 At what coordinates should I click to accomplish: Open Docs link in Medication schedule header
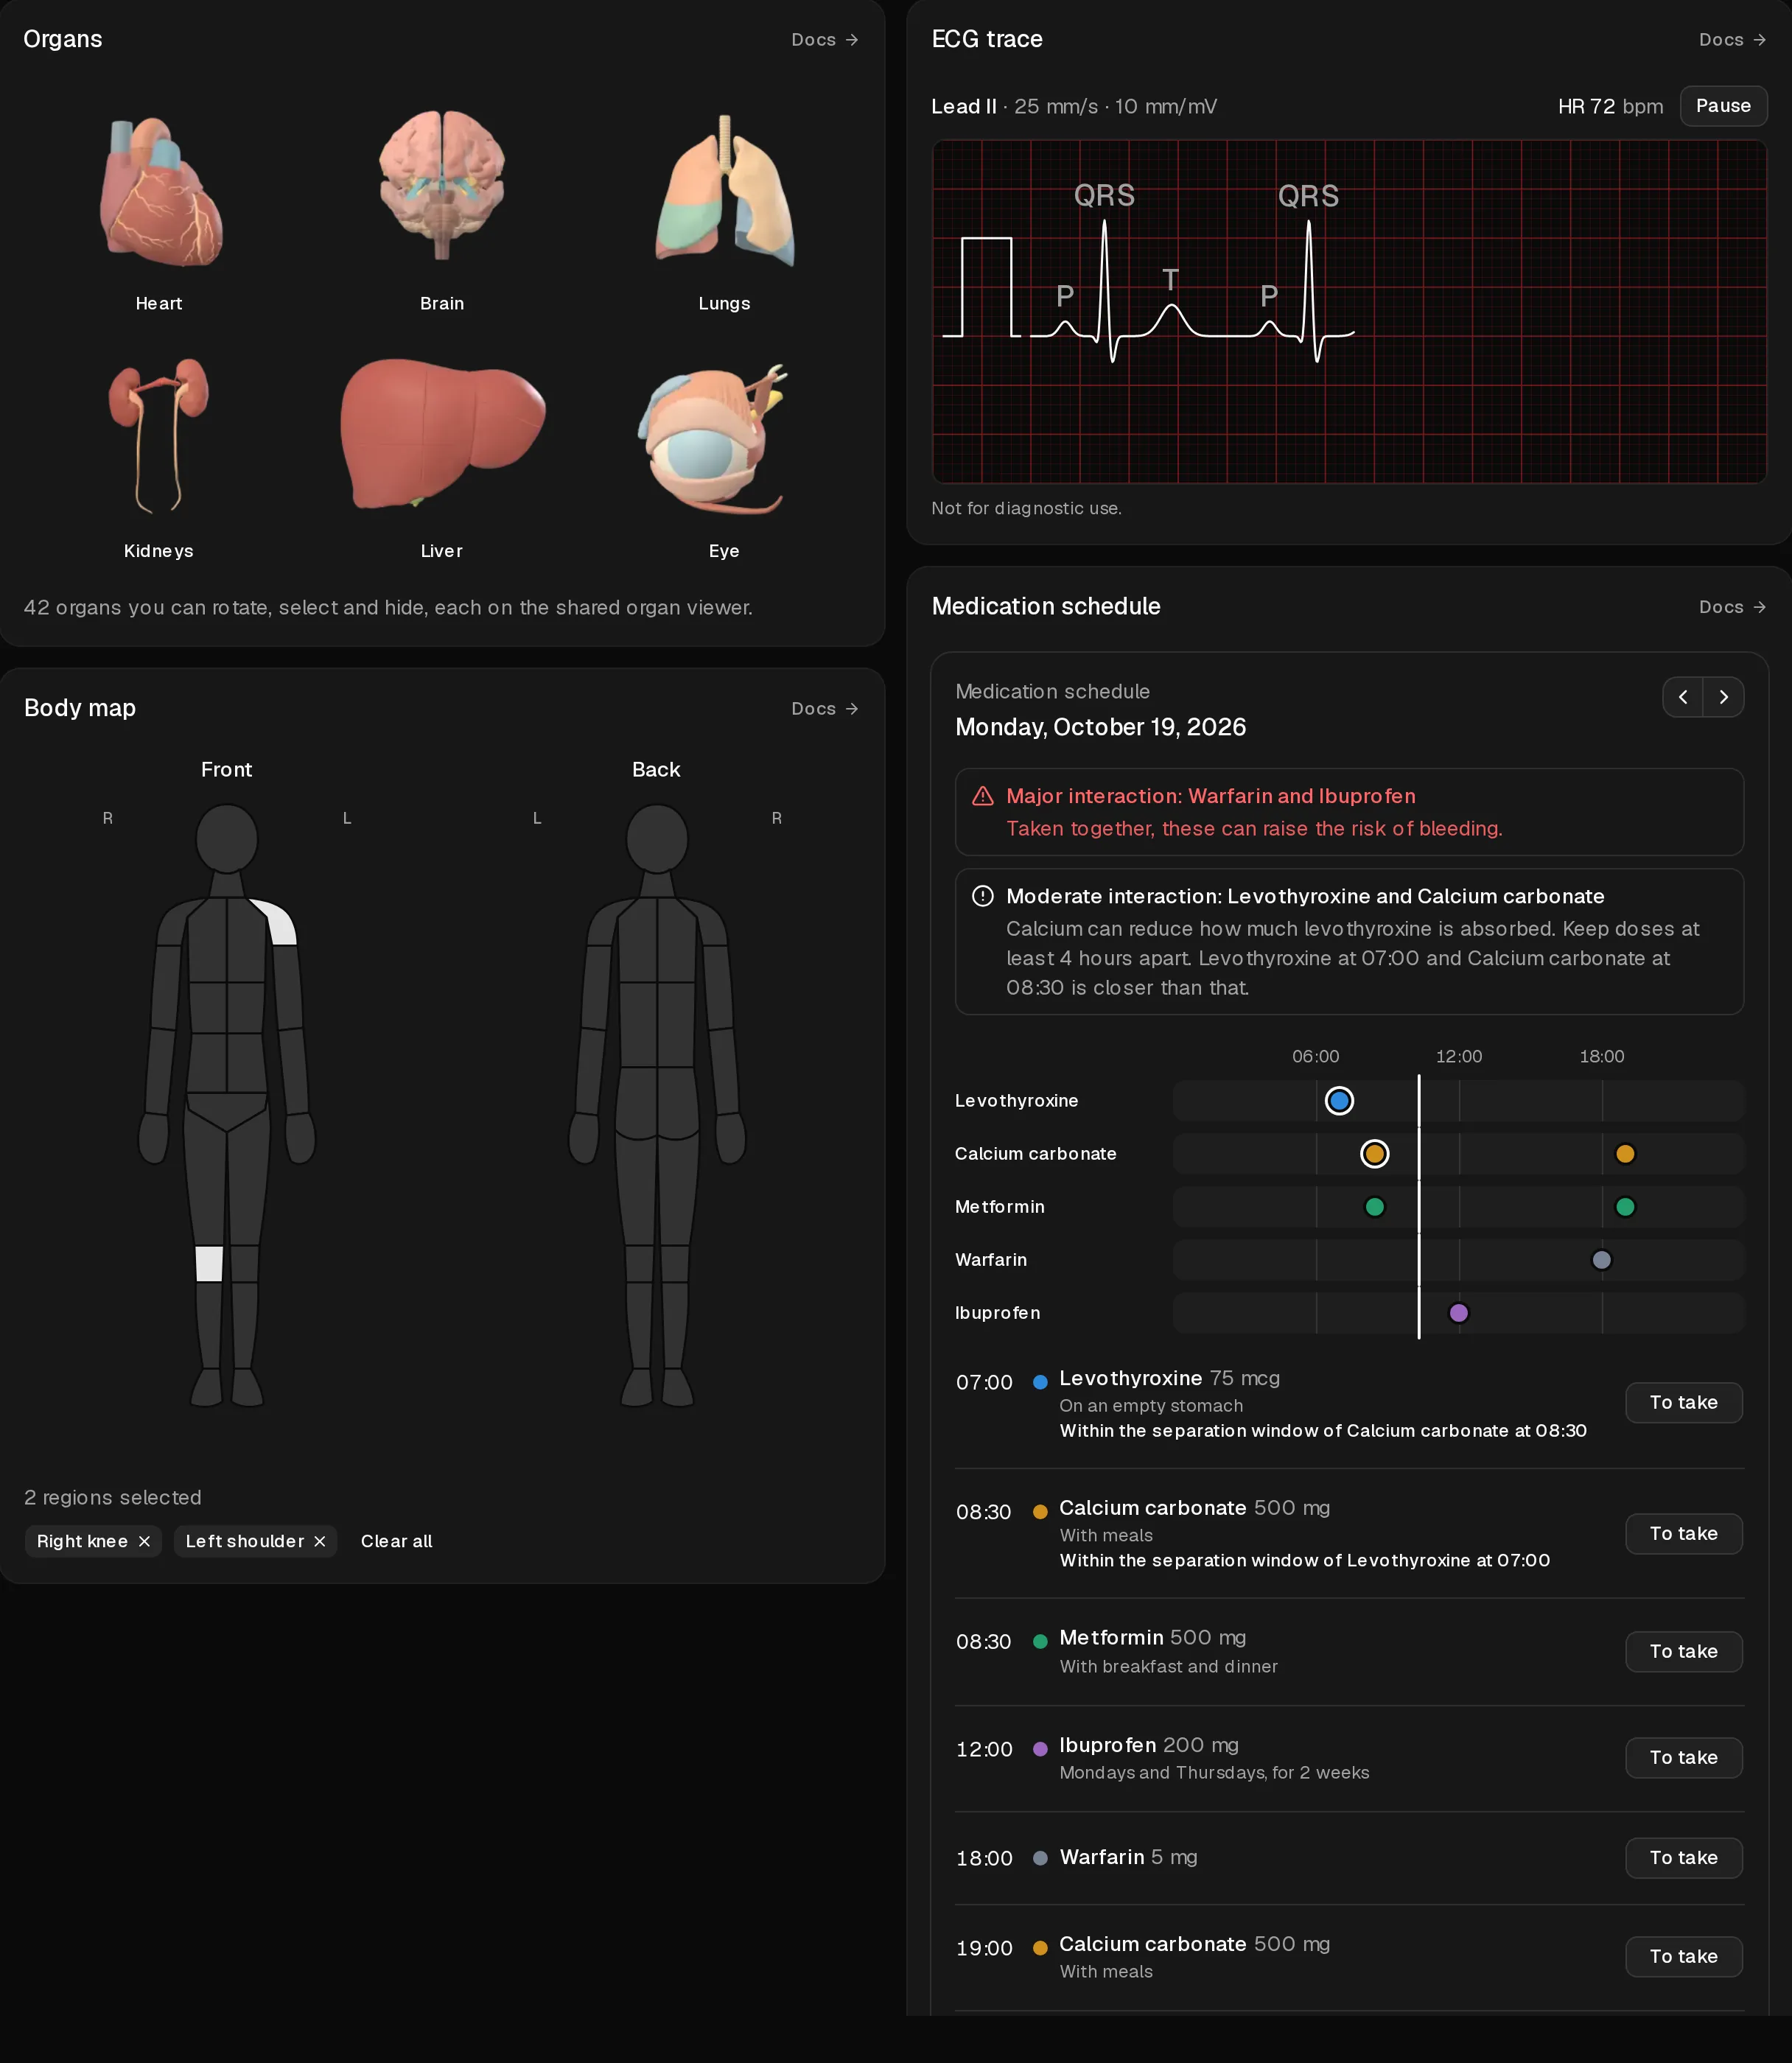[x=1732, y=607]
